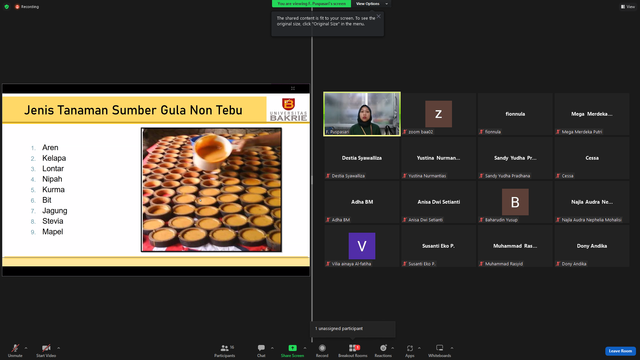Select Susanti Eko P.'s tile

[438, 246]
